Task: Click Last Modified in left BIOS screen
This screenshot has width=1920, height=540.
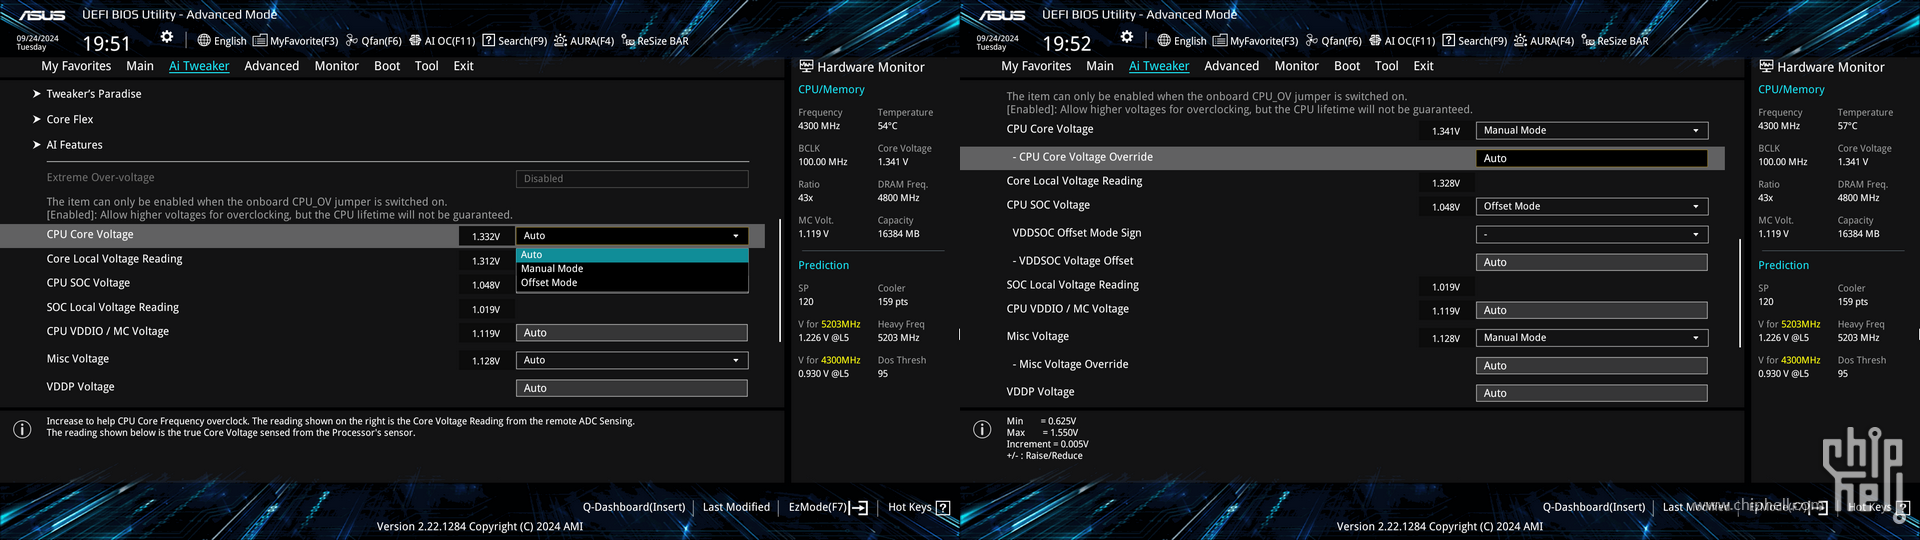Action: (736, 507)
